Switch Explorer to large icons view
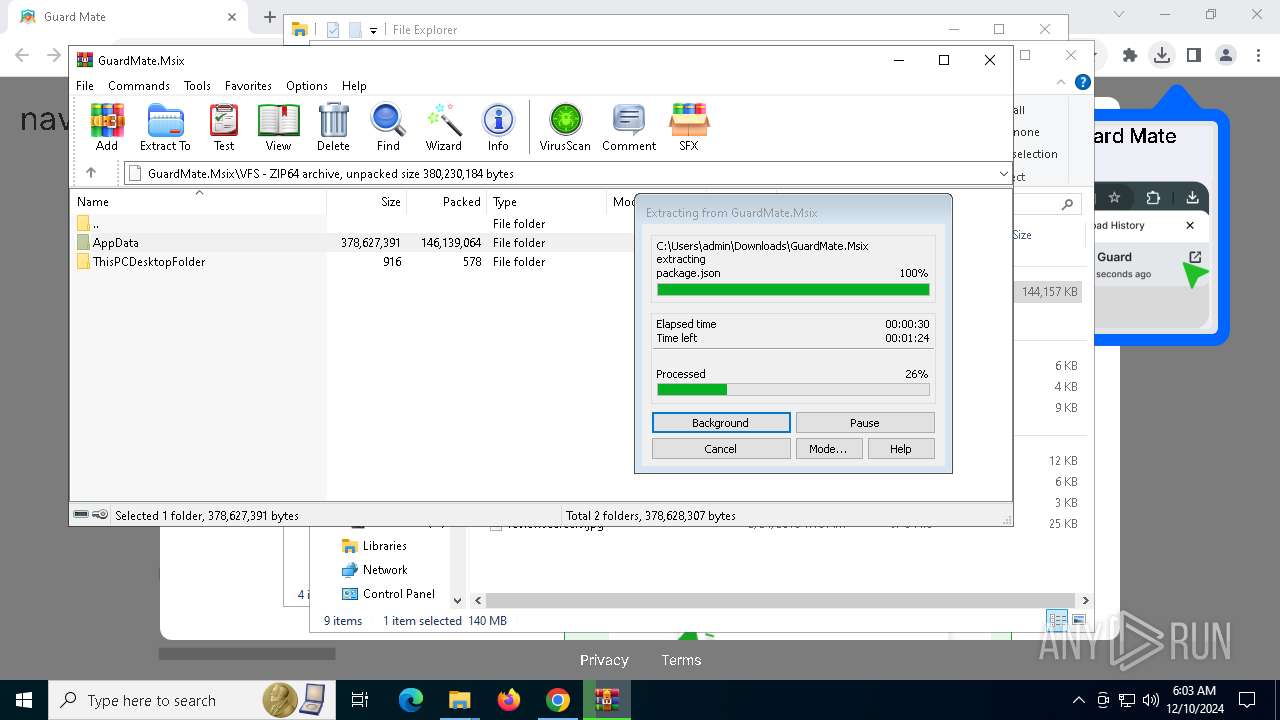1280x720 pixels. [1078, 621]
